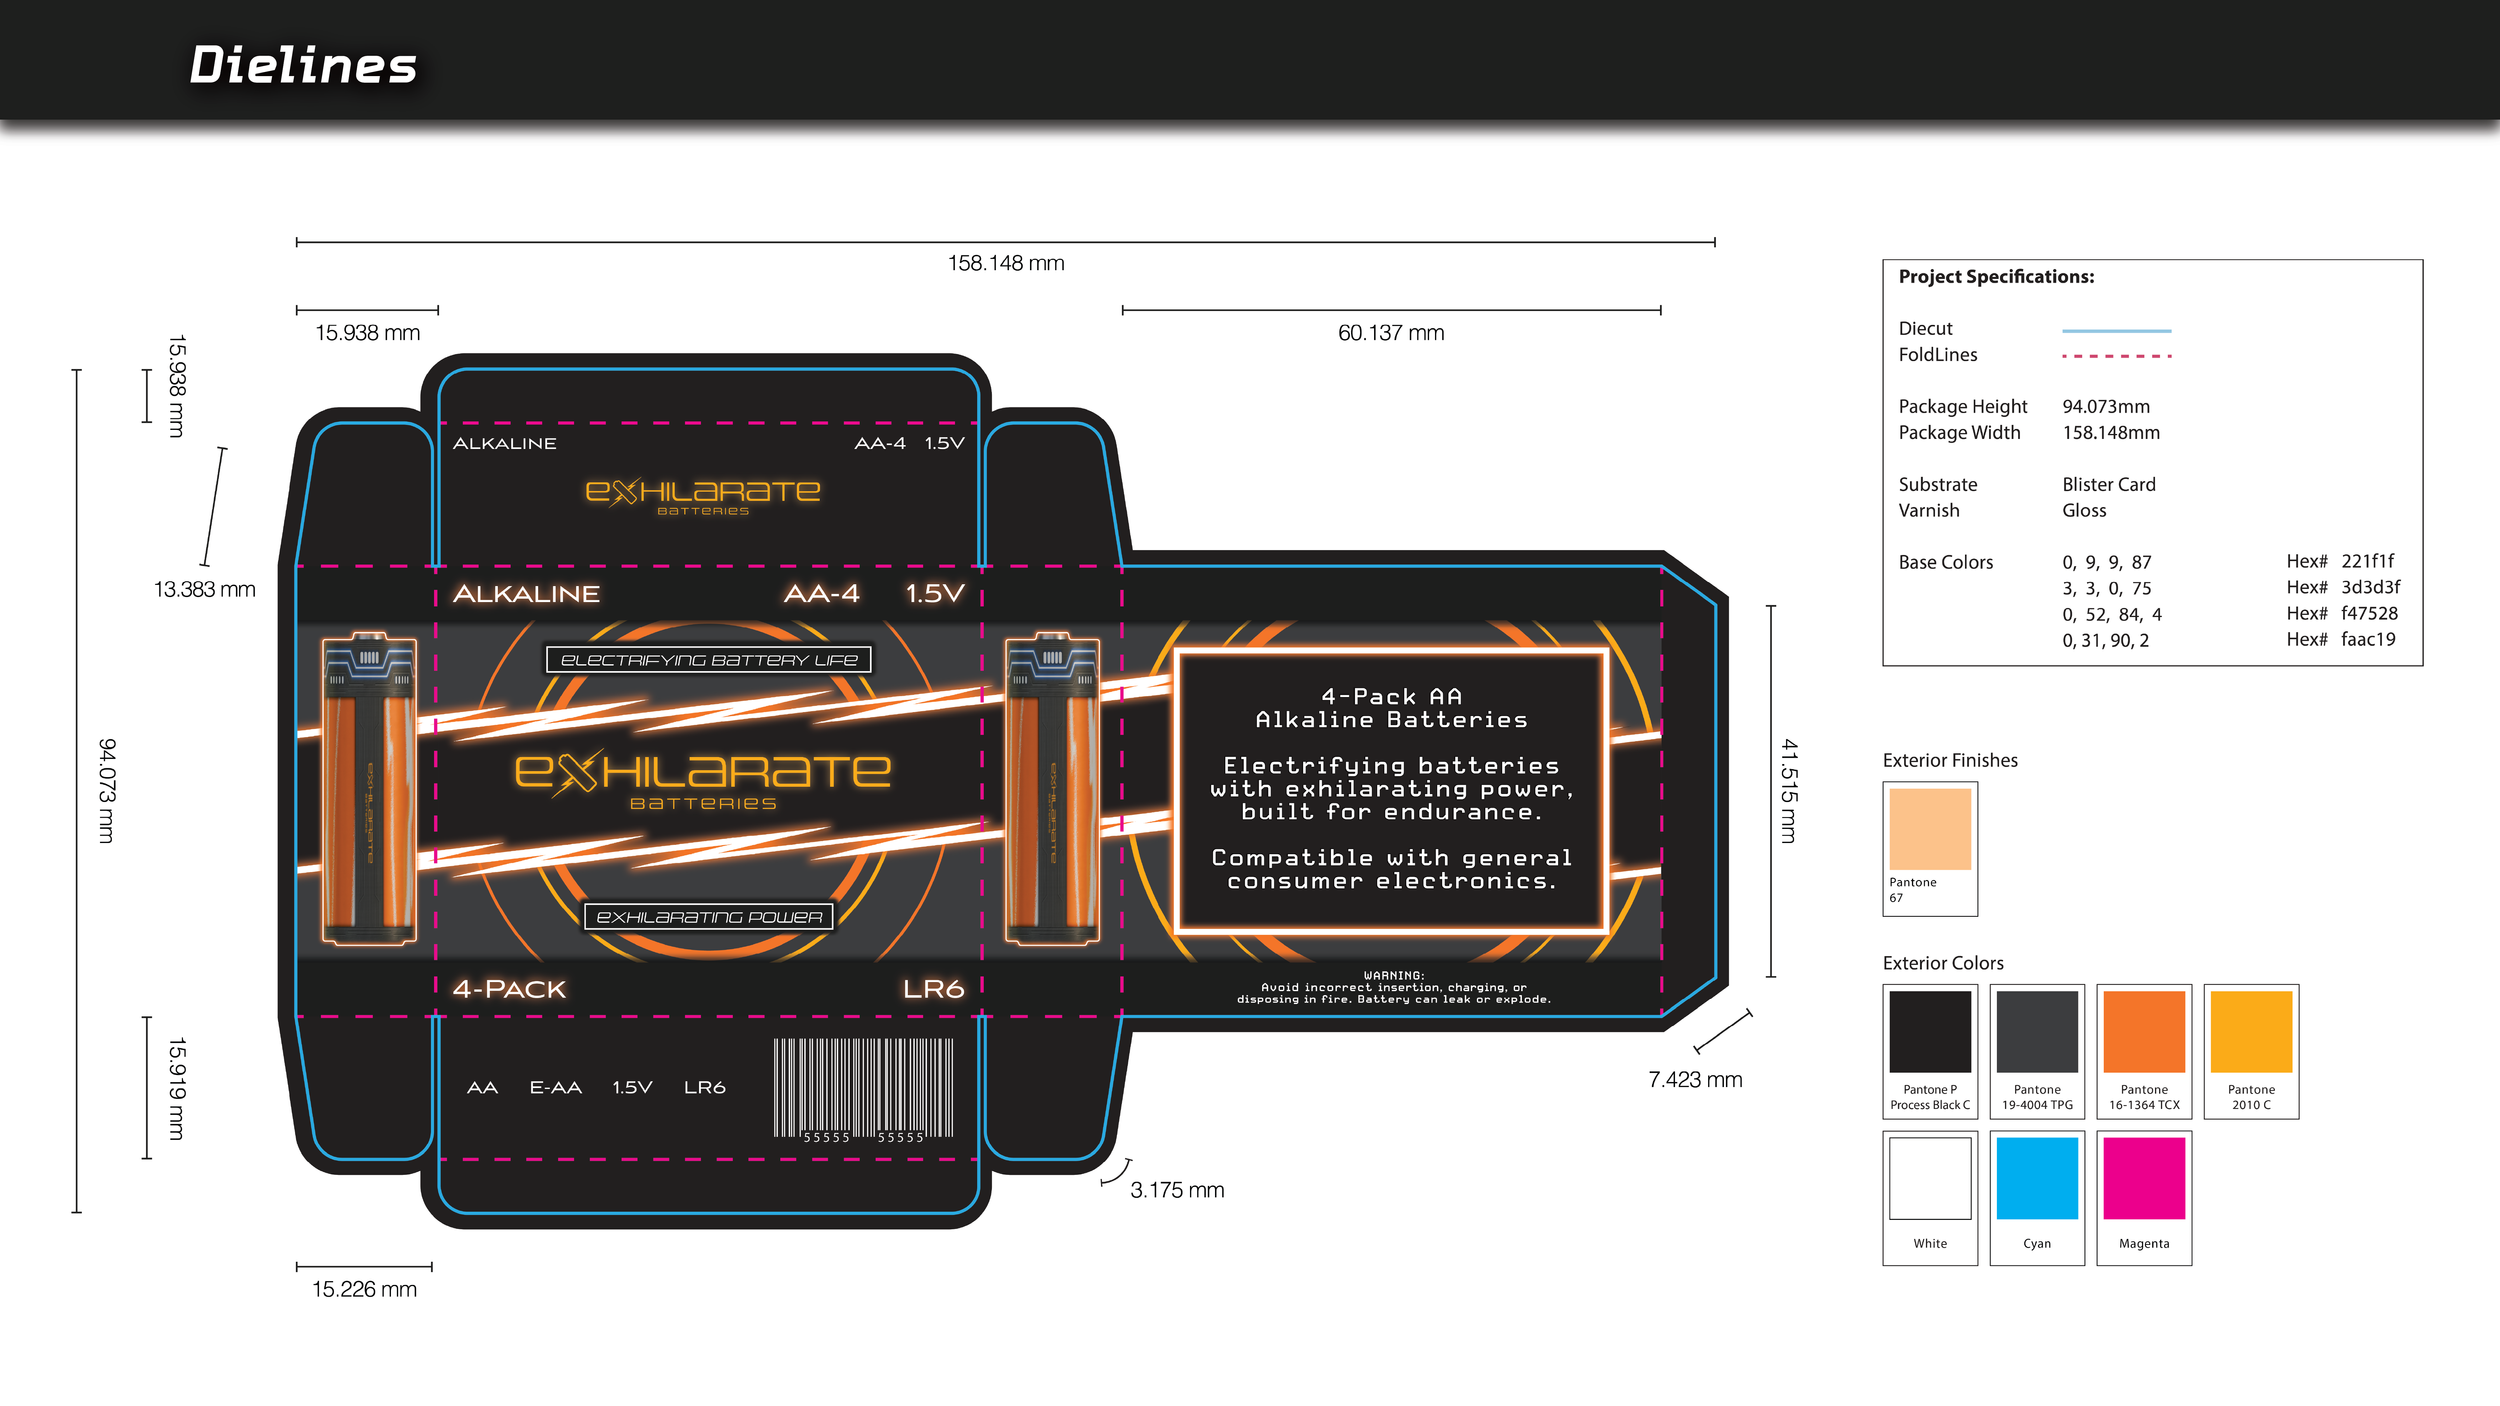
Task: Click the Exhilarating Power banner
Action: [x=708, y=917]
